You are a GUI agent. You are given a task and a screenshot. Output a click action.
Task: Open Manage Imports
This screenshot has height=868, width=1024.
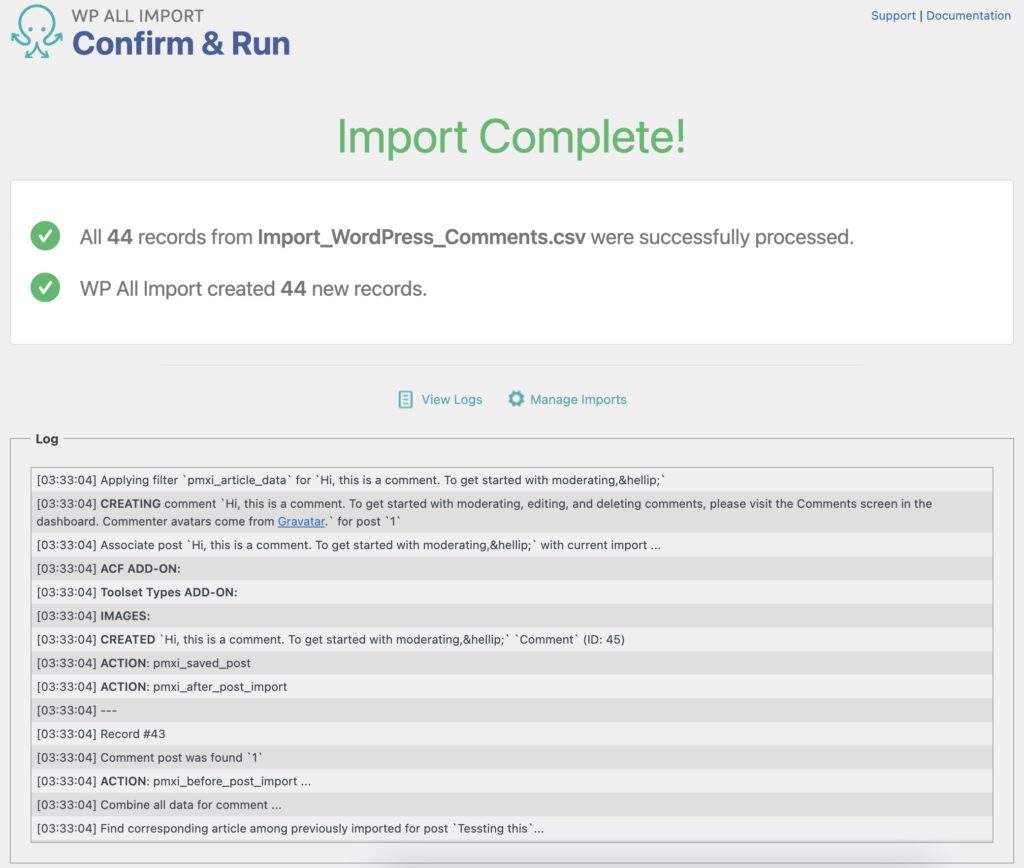[x=580, y=398]
